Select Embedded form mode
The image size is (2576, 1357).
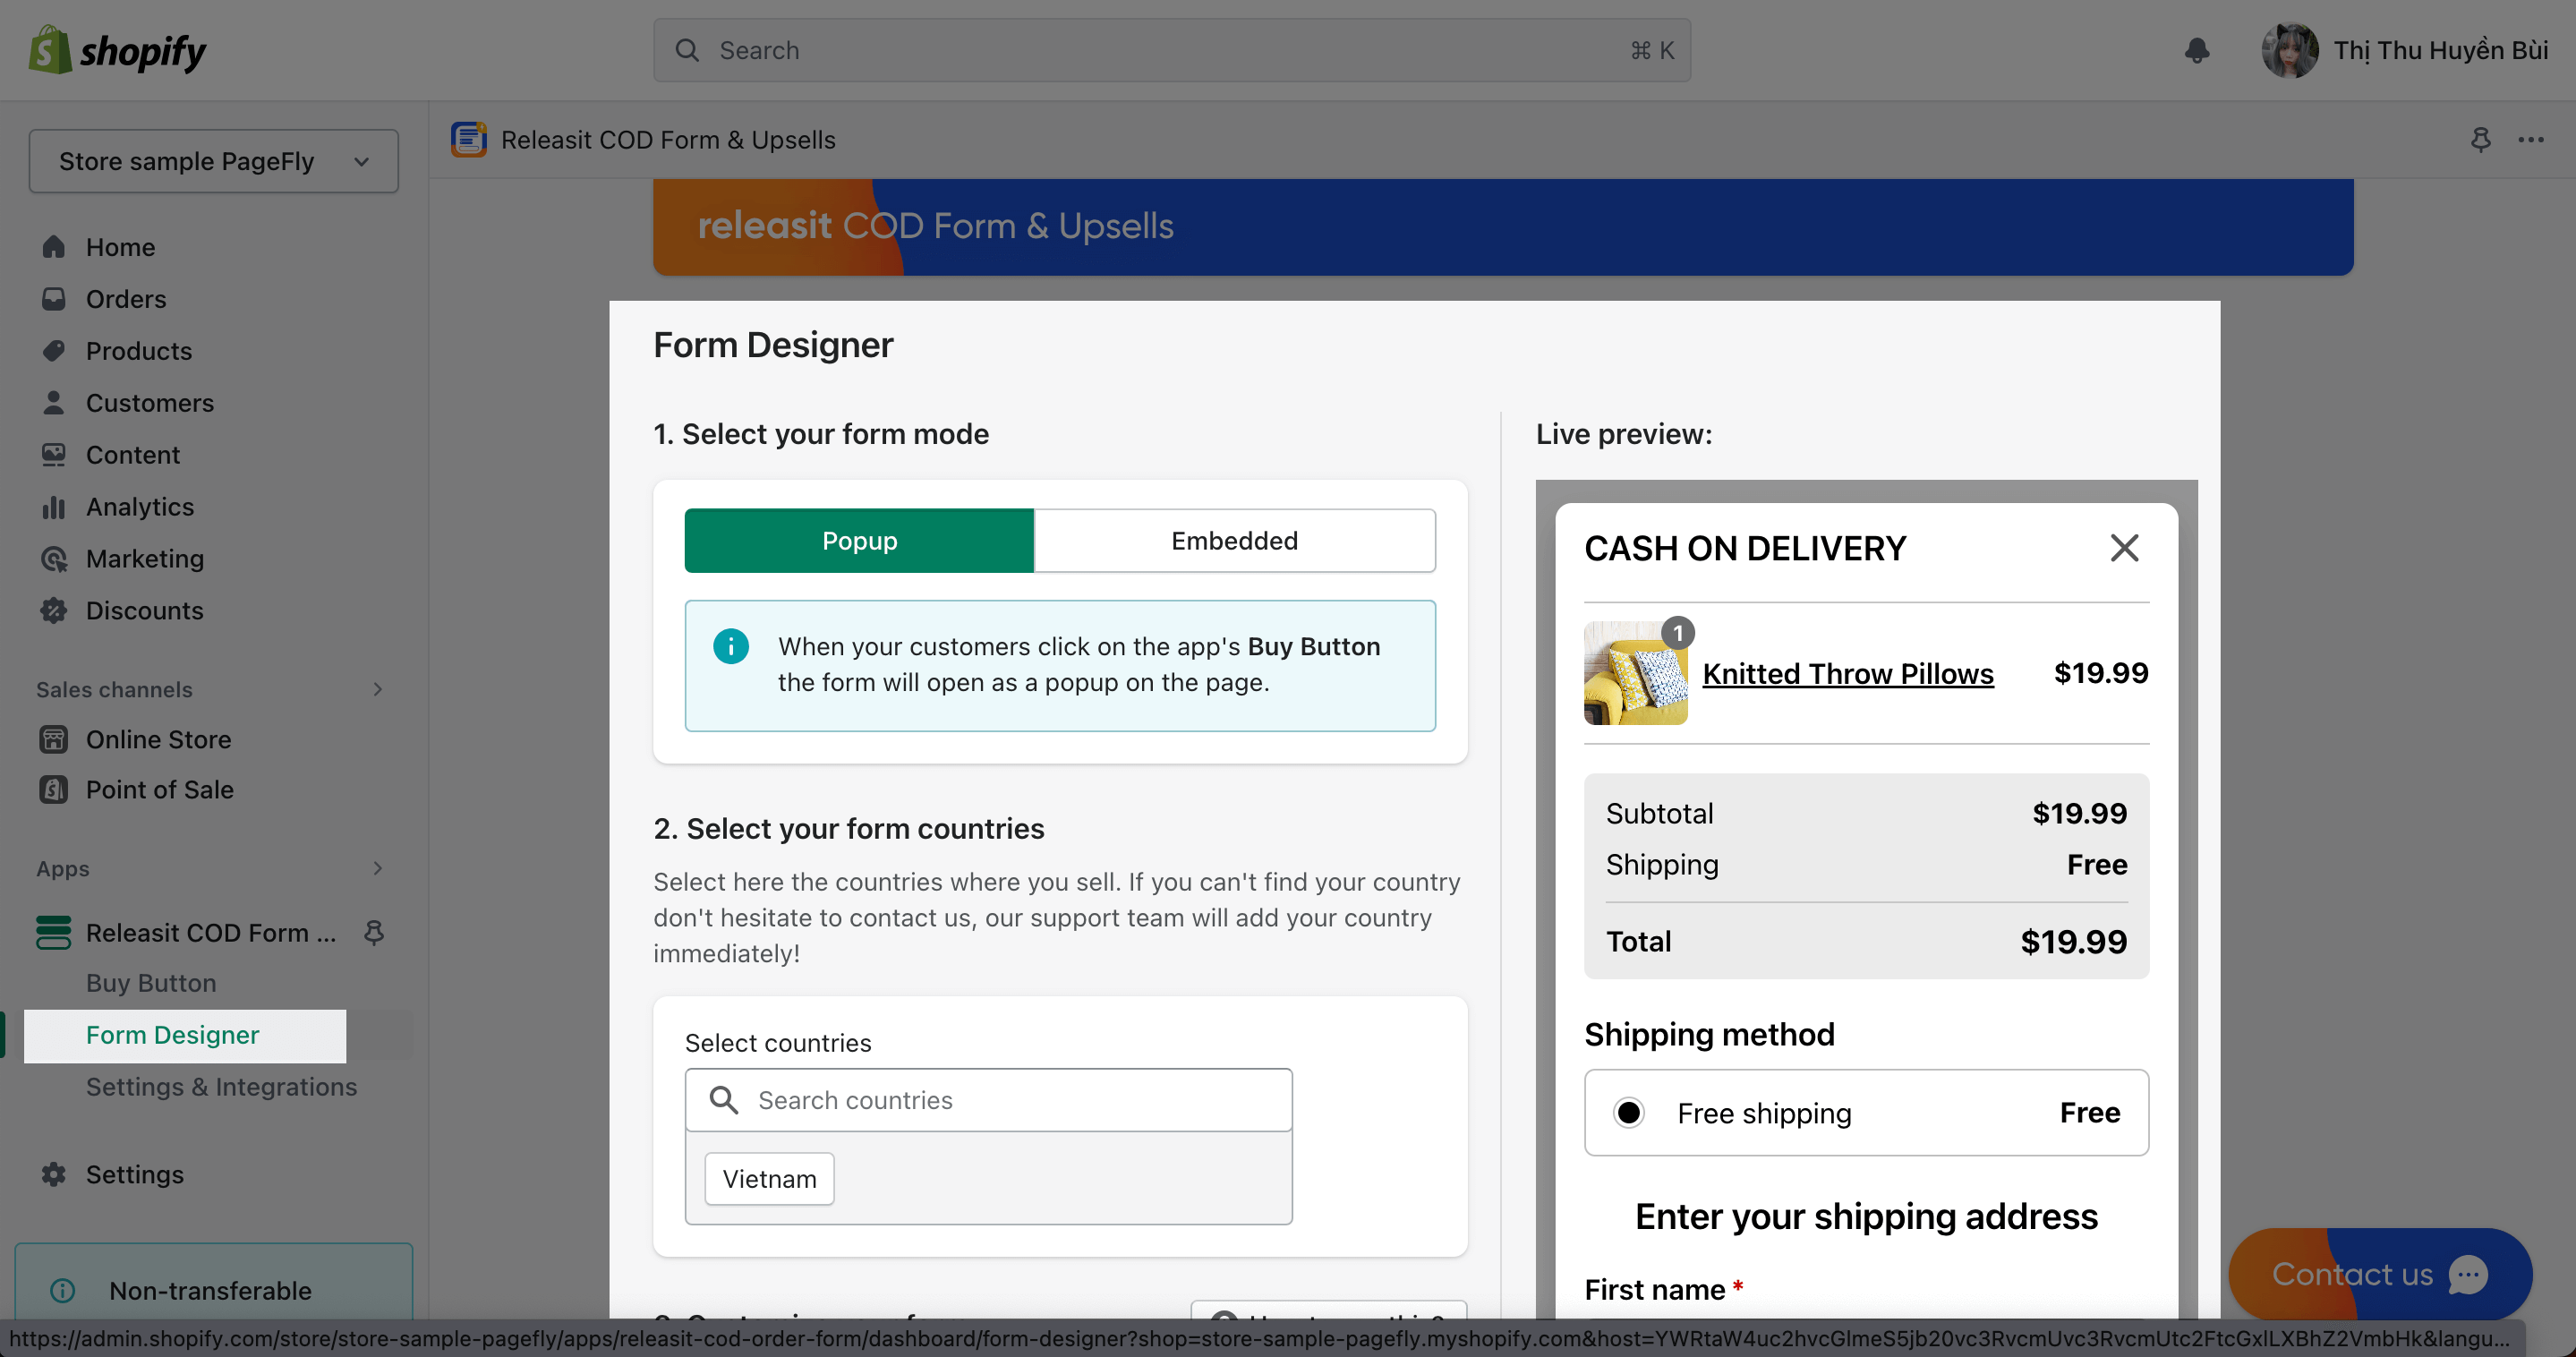[x=1234, y=541]
